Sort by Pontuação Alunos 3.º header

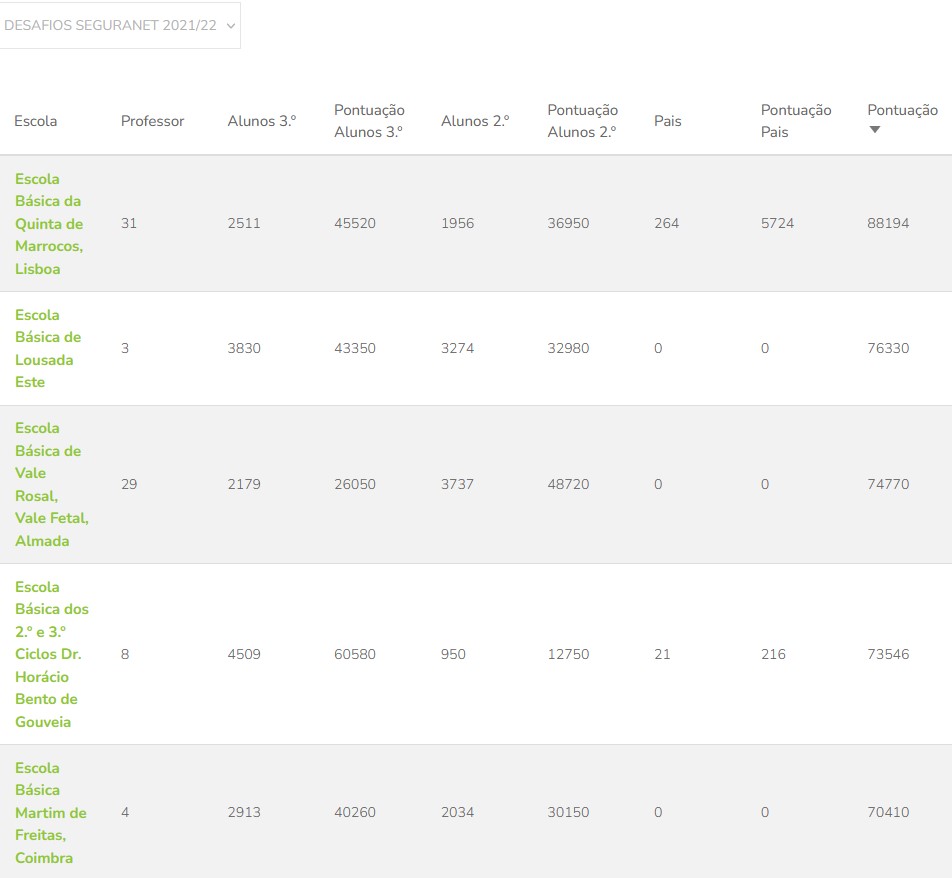(369, 121)
